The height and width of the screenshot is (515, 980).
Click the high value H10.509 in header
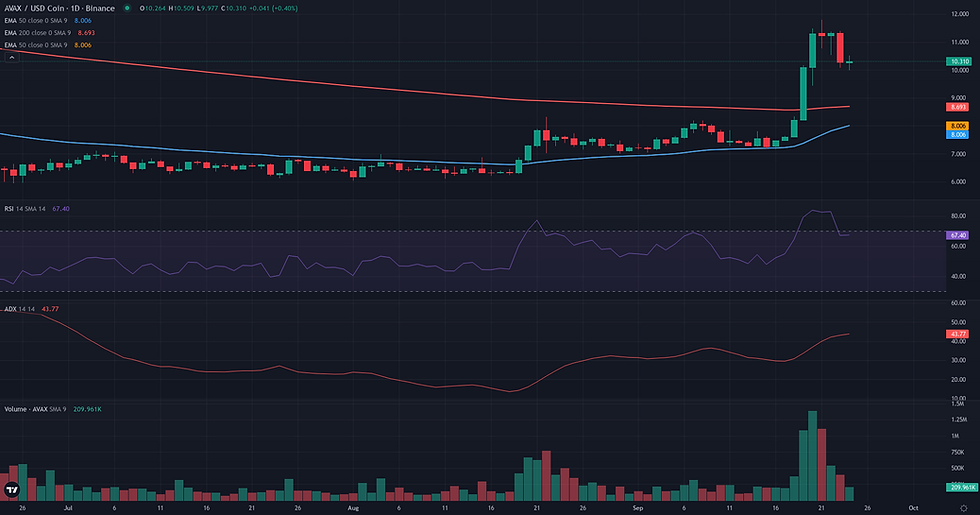[x=181, y=8]
